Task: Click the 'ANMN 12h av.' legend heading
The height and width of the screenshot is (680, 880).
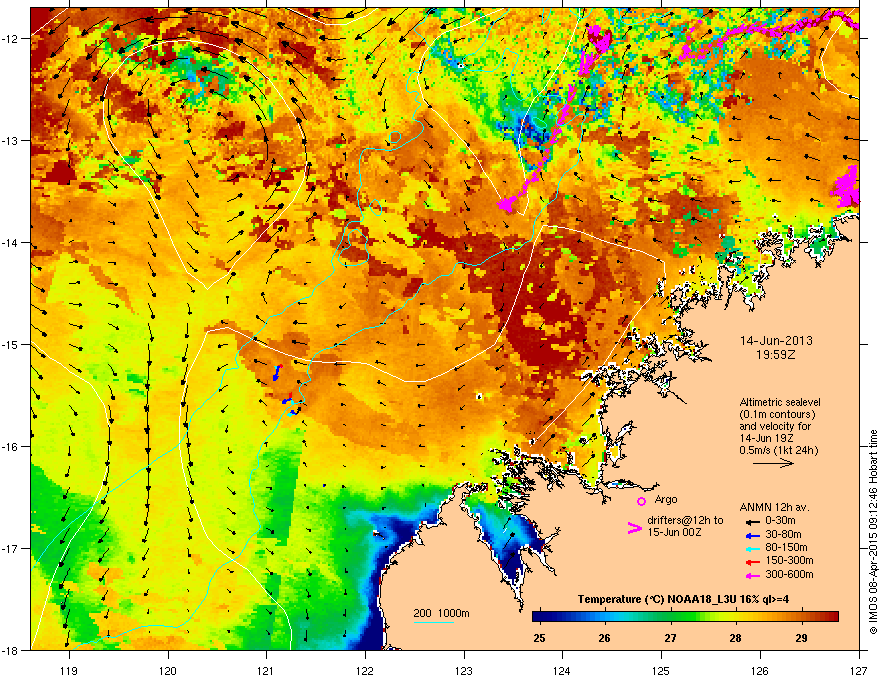Action: (774, 507)
